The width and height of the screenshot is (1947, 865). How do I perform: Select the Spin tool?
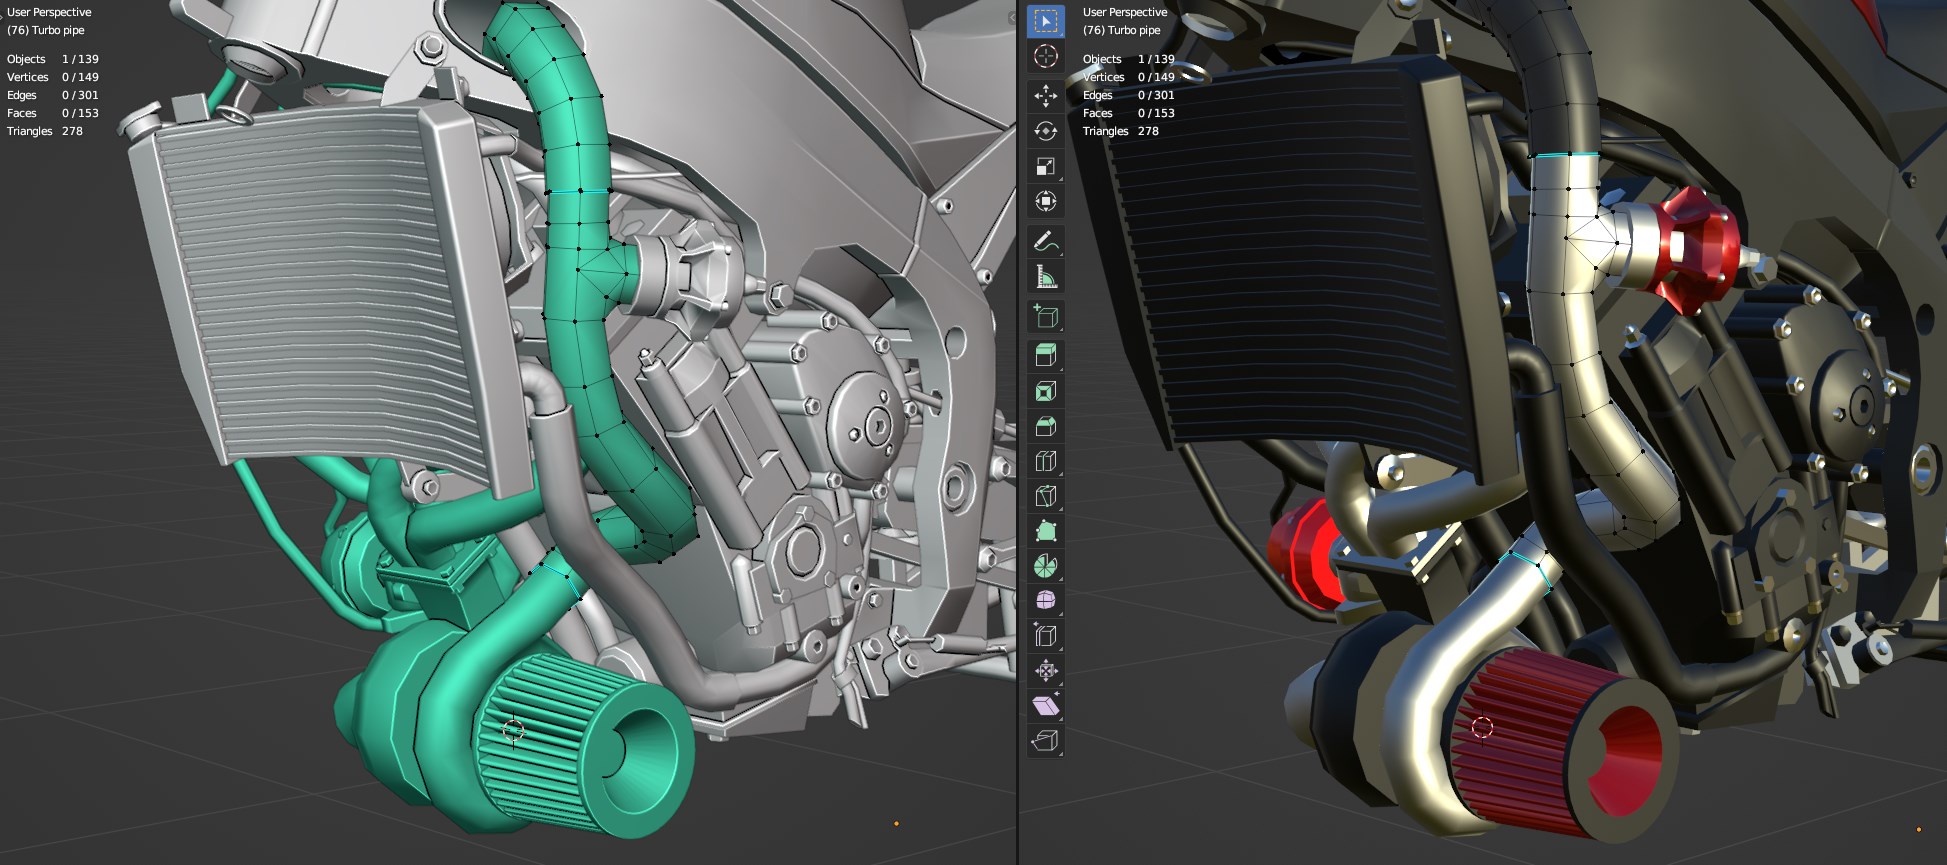[x=1045, y=566]
